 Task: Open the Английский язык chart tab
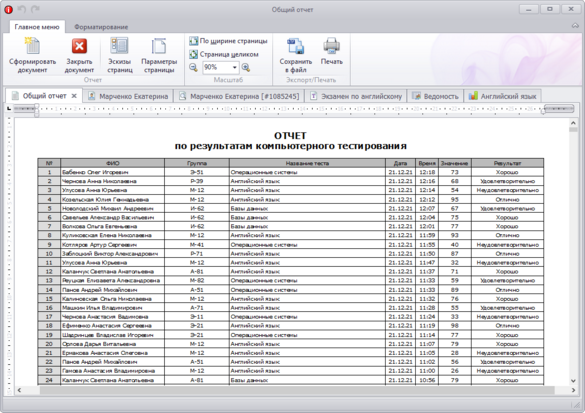503,96
